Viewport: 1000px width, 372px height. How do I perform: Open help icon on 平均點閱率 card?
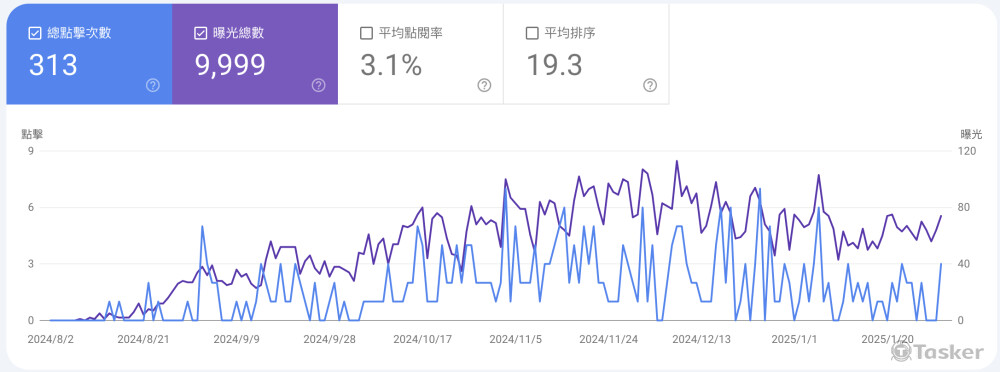pos(484,86)
